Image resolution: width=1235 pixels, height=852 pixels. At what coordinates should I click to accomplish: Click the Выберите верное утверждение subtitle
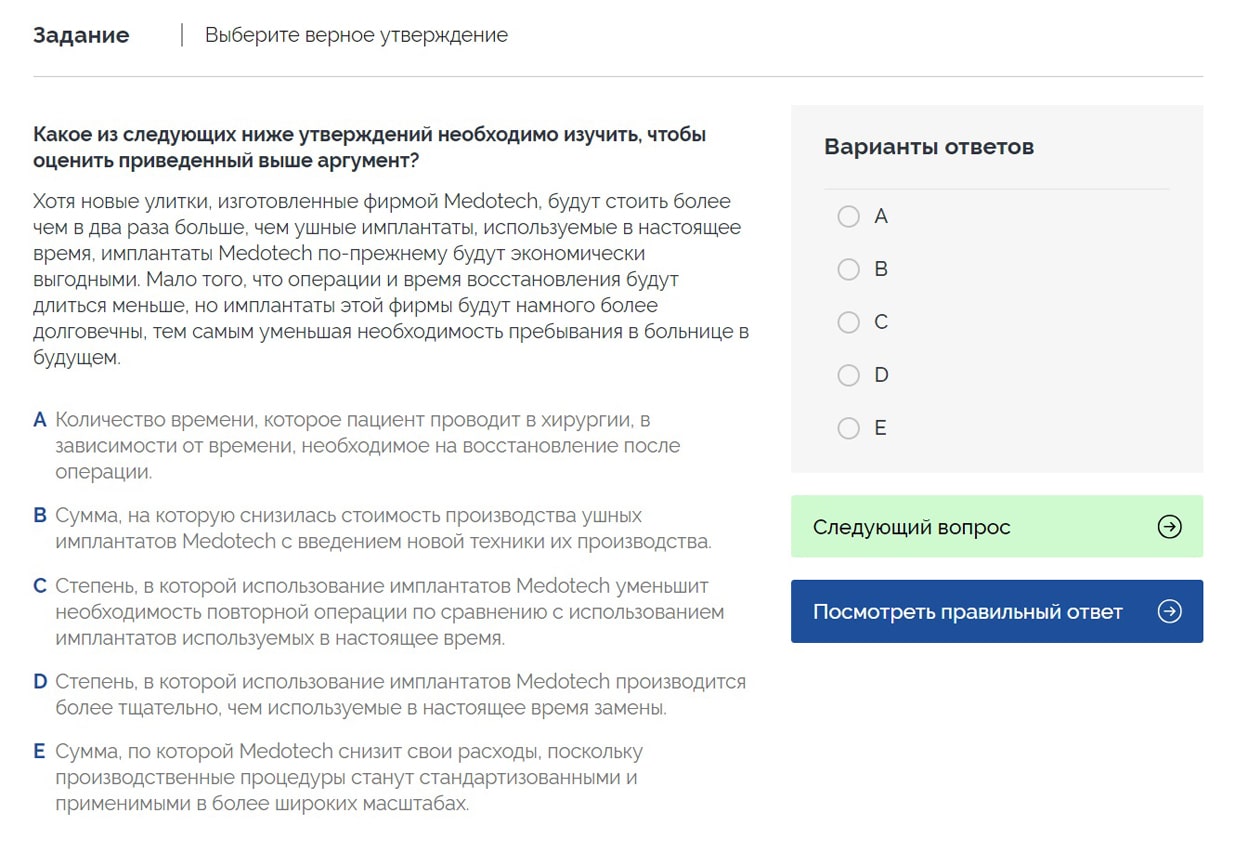coord(356,34)
